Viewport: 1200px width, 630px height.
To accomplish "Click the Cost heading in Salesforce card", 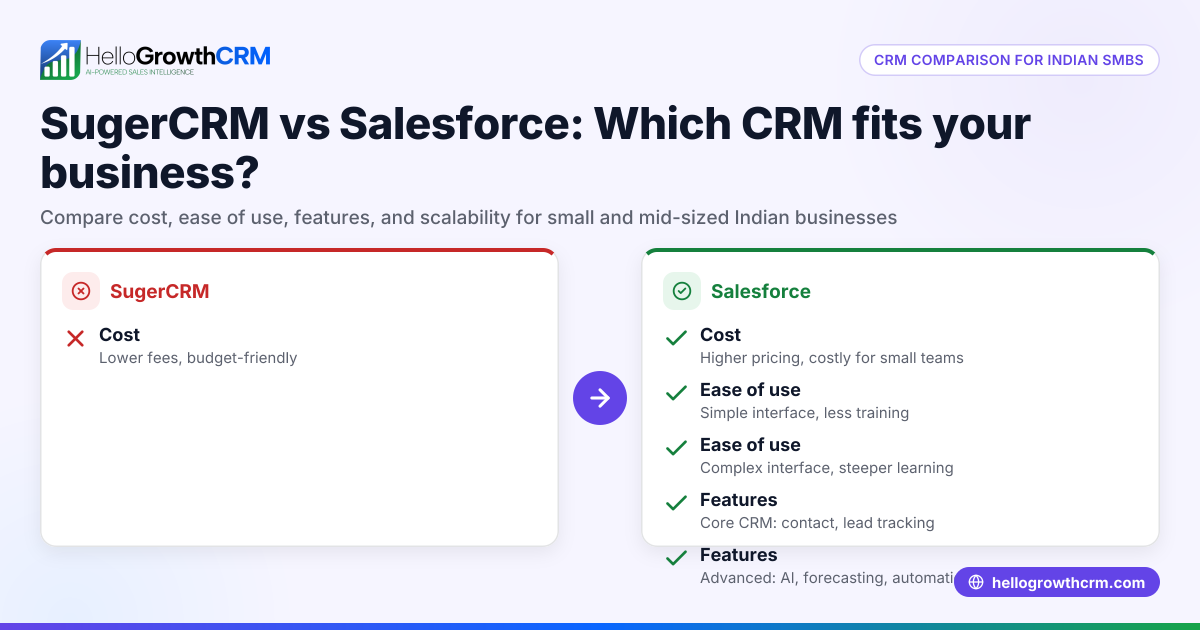I will 720,335.
